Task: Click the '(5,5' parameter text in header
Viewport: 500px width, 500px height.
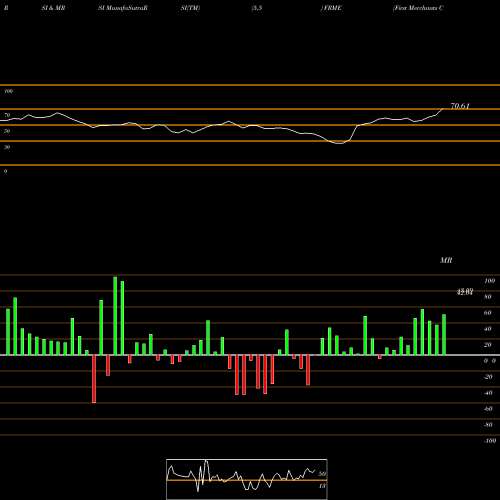Action: tap(257, 8)
